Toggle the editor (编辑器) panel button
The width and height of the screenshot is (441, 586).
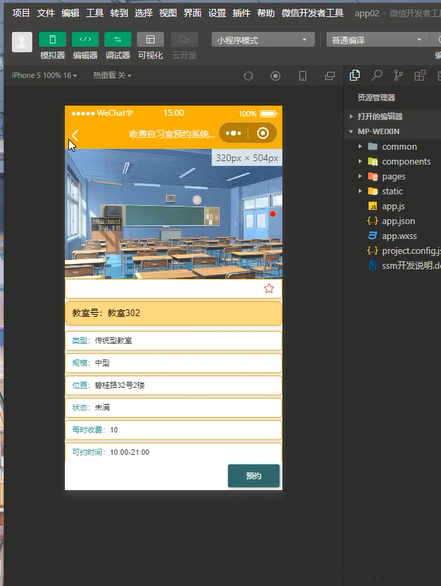85,40
